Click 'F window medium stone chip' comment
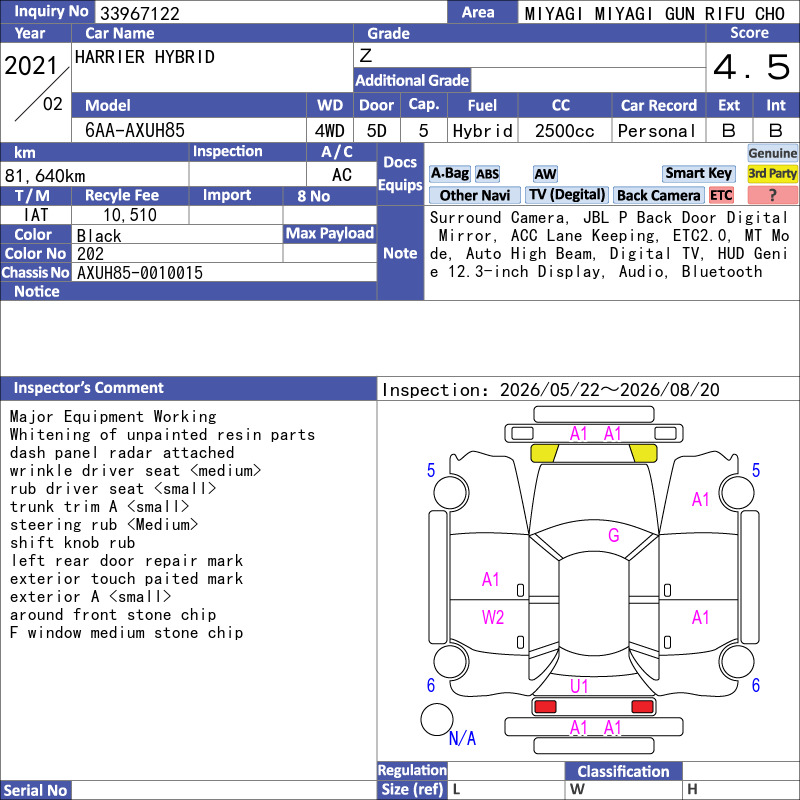Screen dimensions: 800x800 pos(127,633)
